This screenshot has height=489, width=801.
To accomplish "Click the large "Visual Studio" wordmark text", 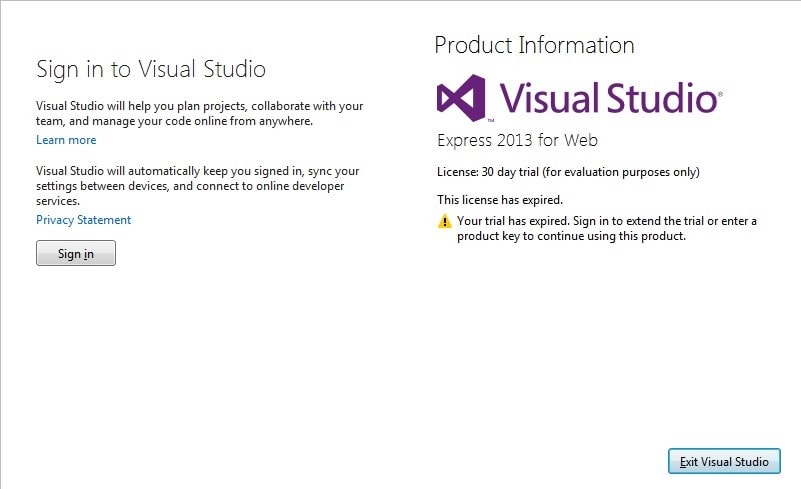I will pos(606,98).
